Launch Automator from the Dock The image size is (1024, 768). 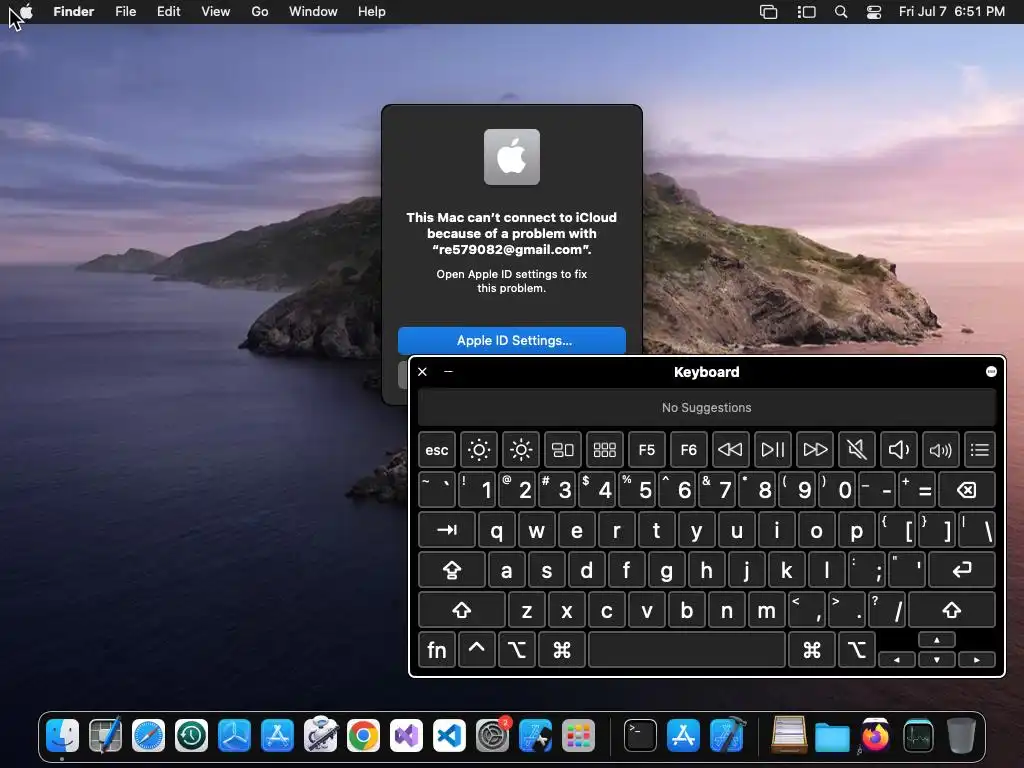(x=321, y=736)
